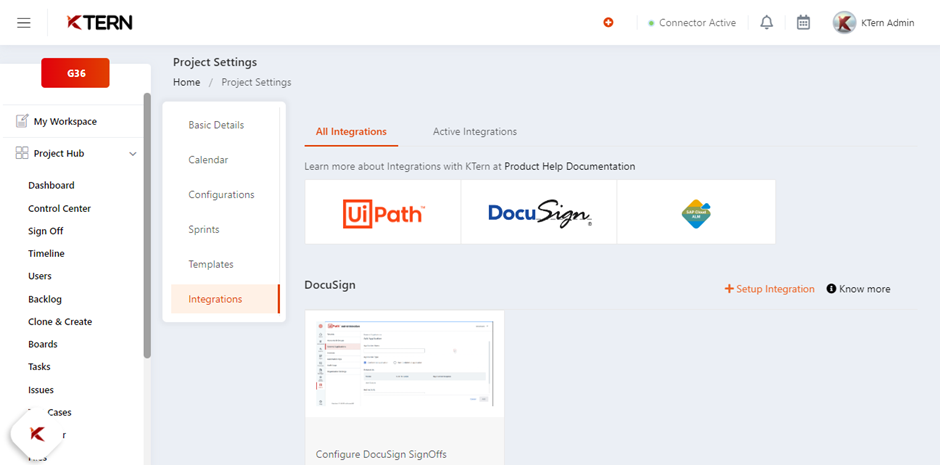The width and height of the screenshot is (940, 465).
Task: Go to Home breadcrumb
Action: tap(186, 82)
